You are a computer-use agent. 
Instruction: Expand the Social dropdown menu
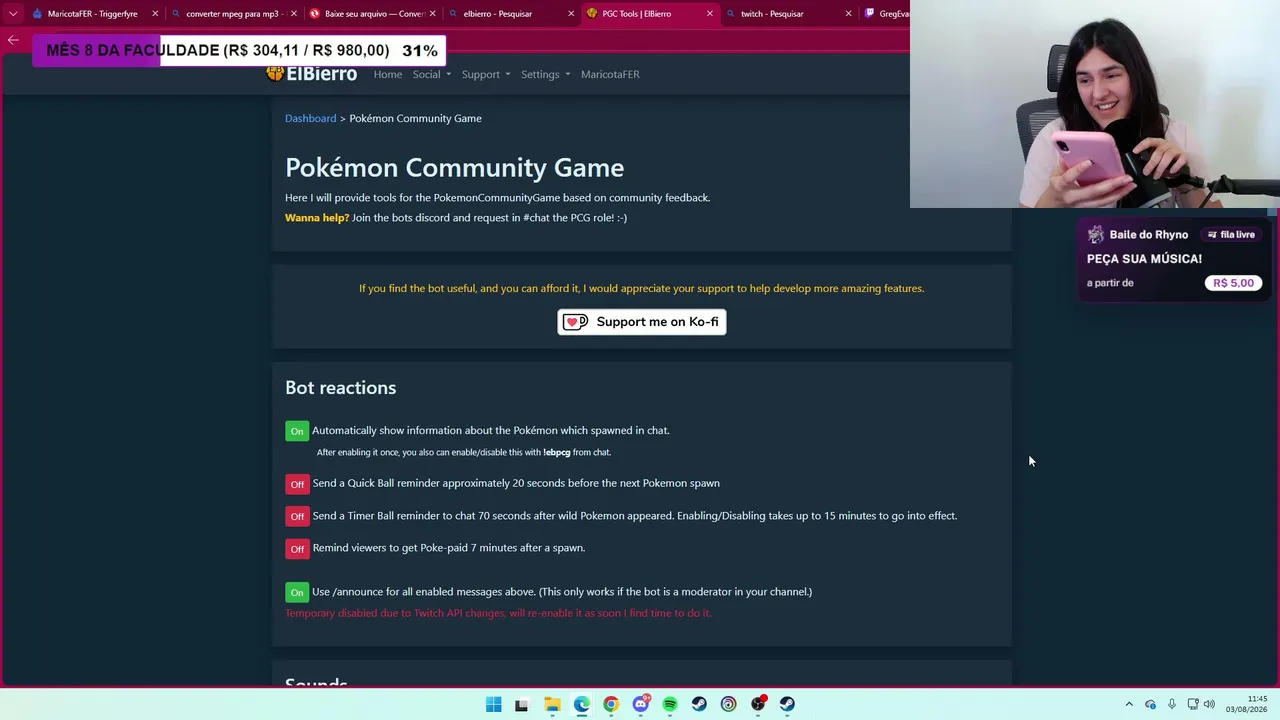pos(432,74)
